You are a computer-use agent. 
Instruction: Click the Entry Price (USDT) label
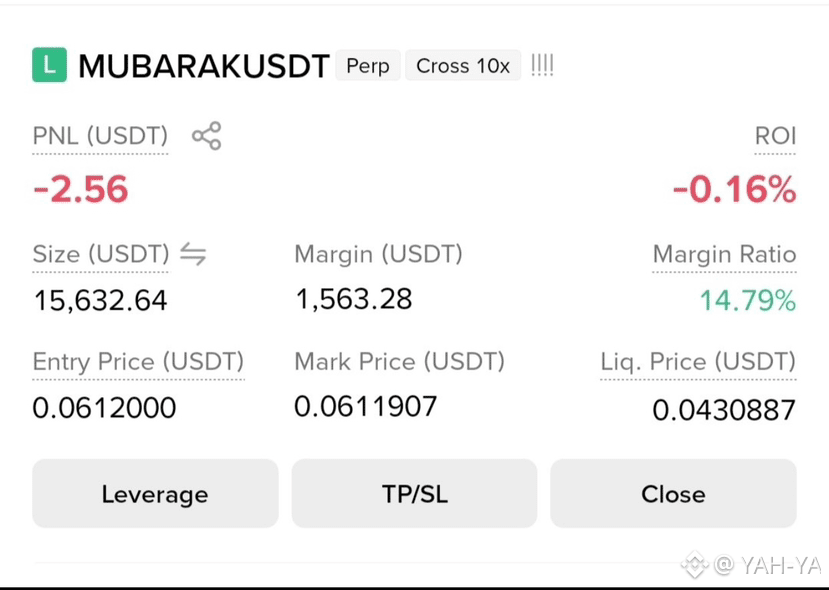coord(139,362)
